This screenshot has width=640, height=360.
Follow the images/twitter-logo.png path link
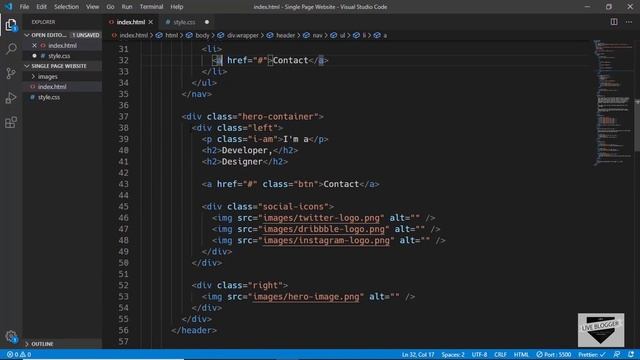coord(321,218)
